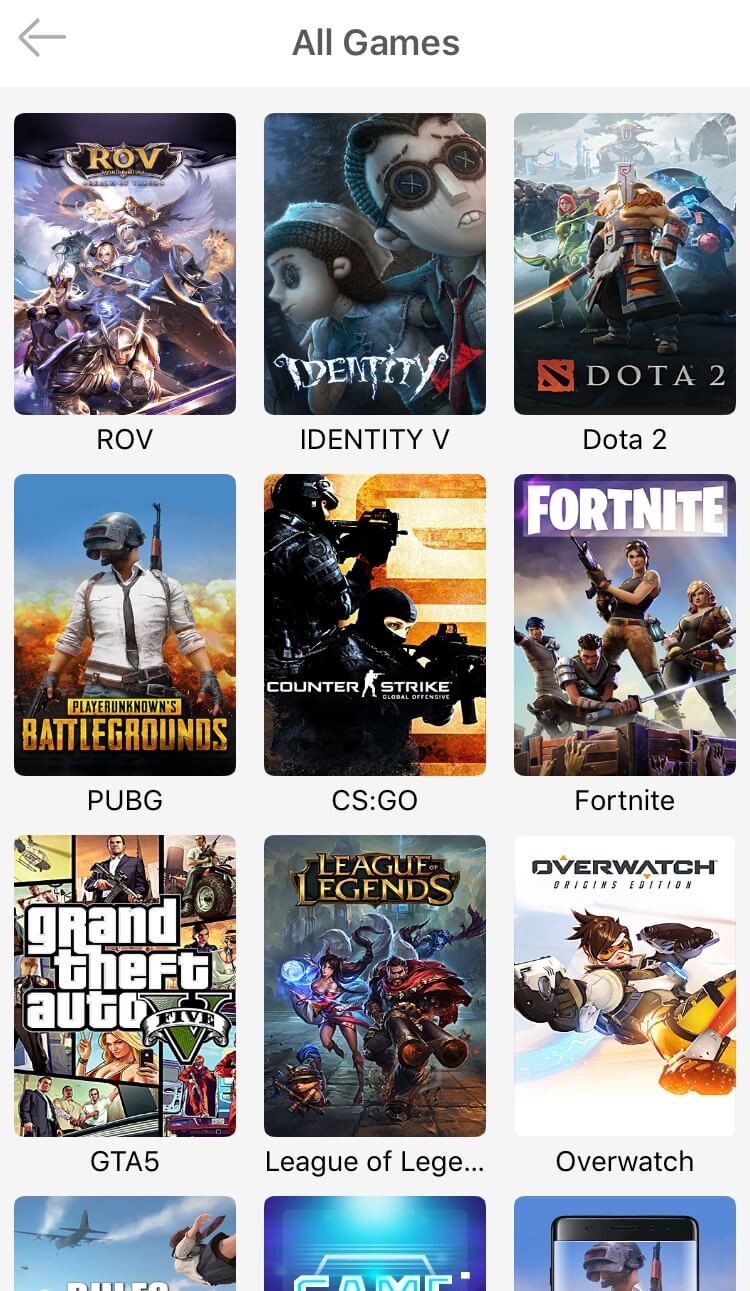Tap the IDENTITY V label
The height and width of the screenshot is (1291, 750).
pyautogui.click(x=375, y=439)
